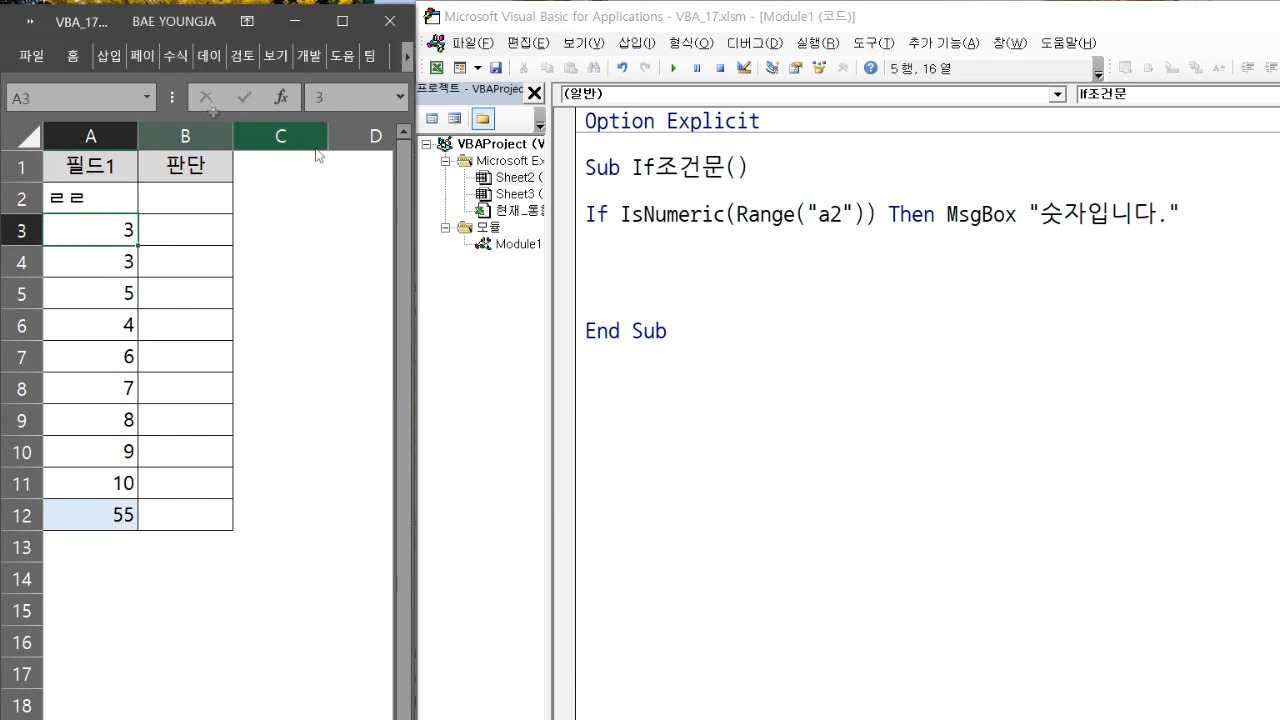Image resolution: width=1280 pixels, height=720 pixels.
Task: Select the 현재_통합 workbook item
Action: coord(510,211)
